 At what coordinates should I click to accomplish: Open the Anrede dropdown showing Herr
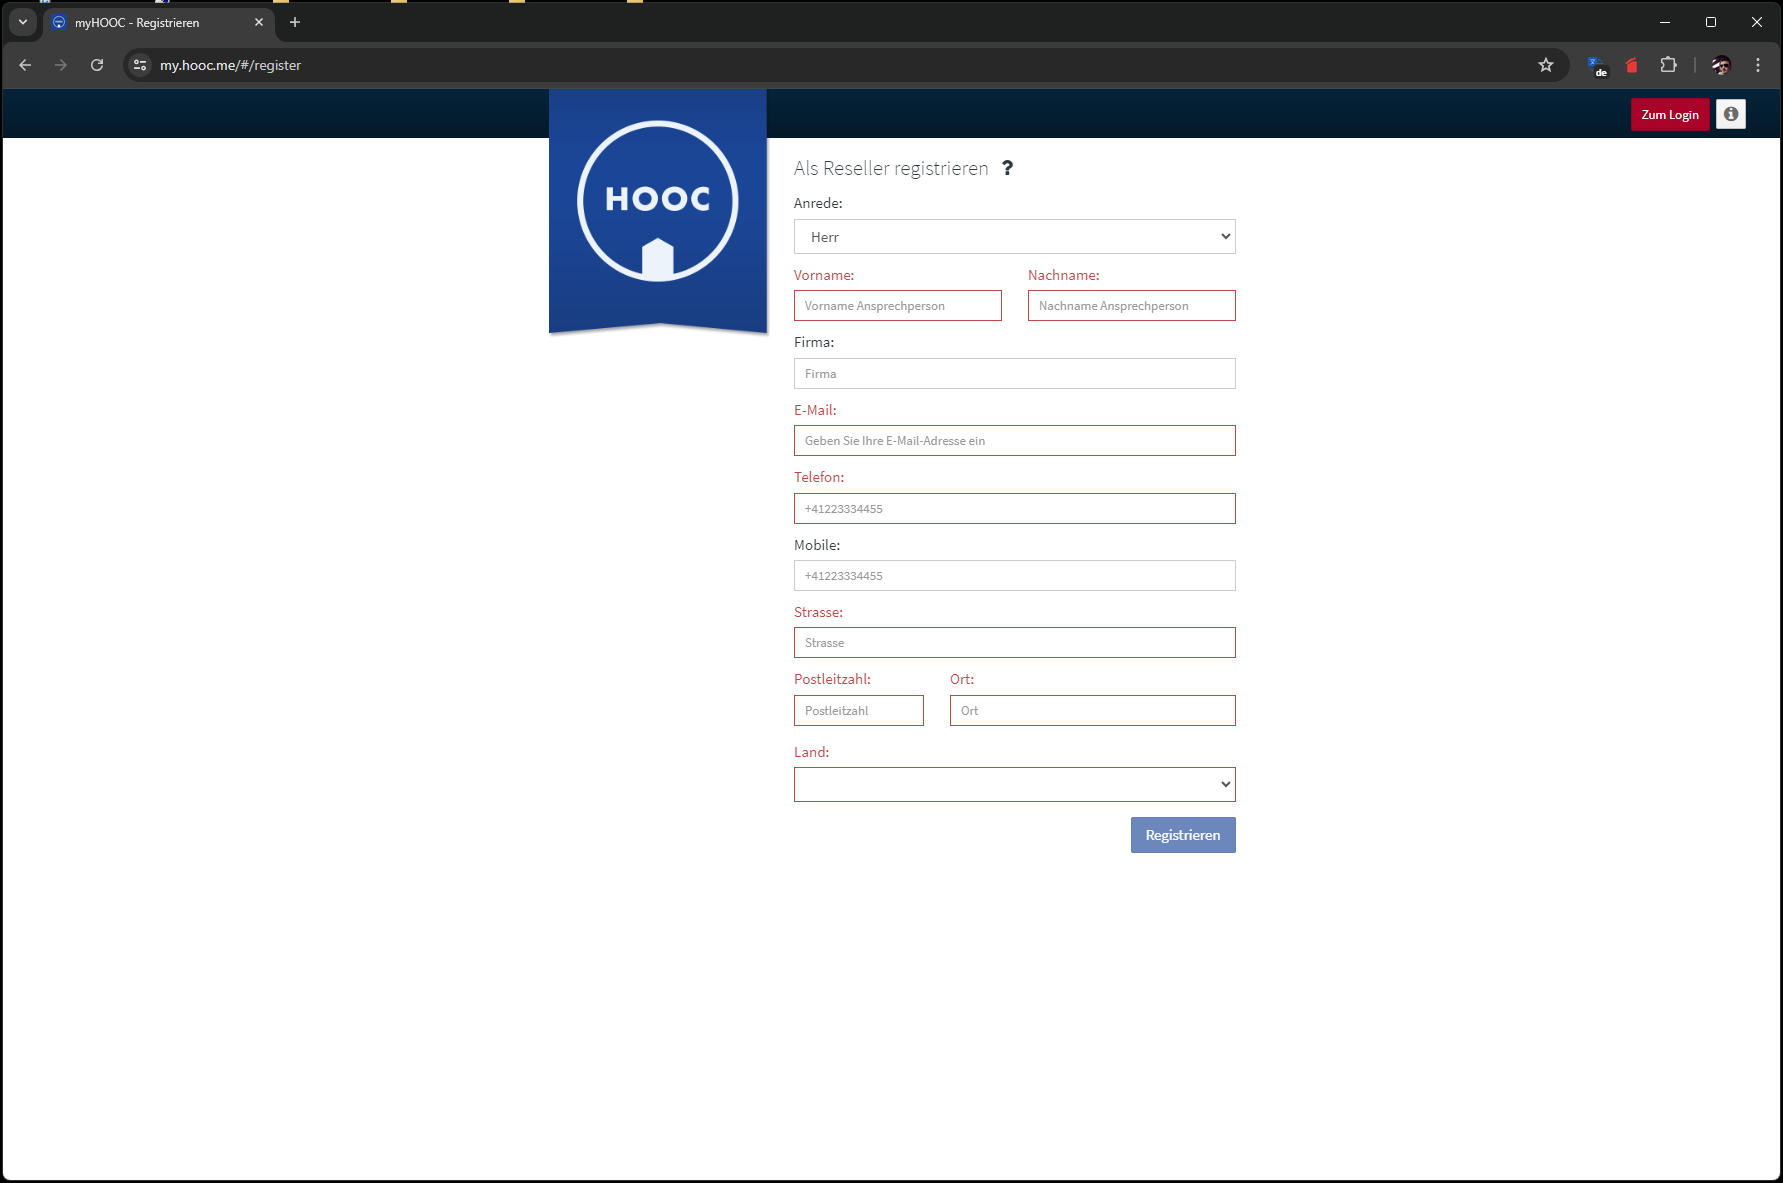(1014, 236)
